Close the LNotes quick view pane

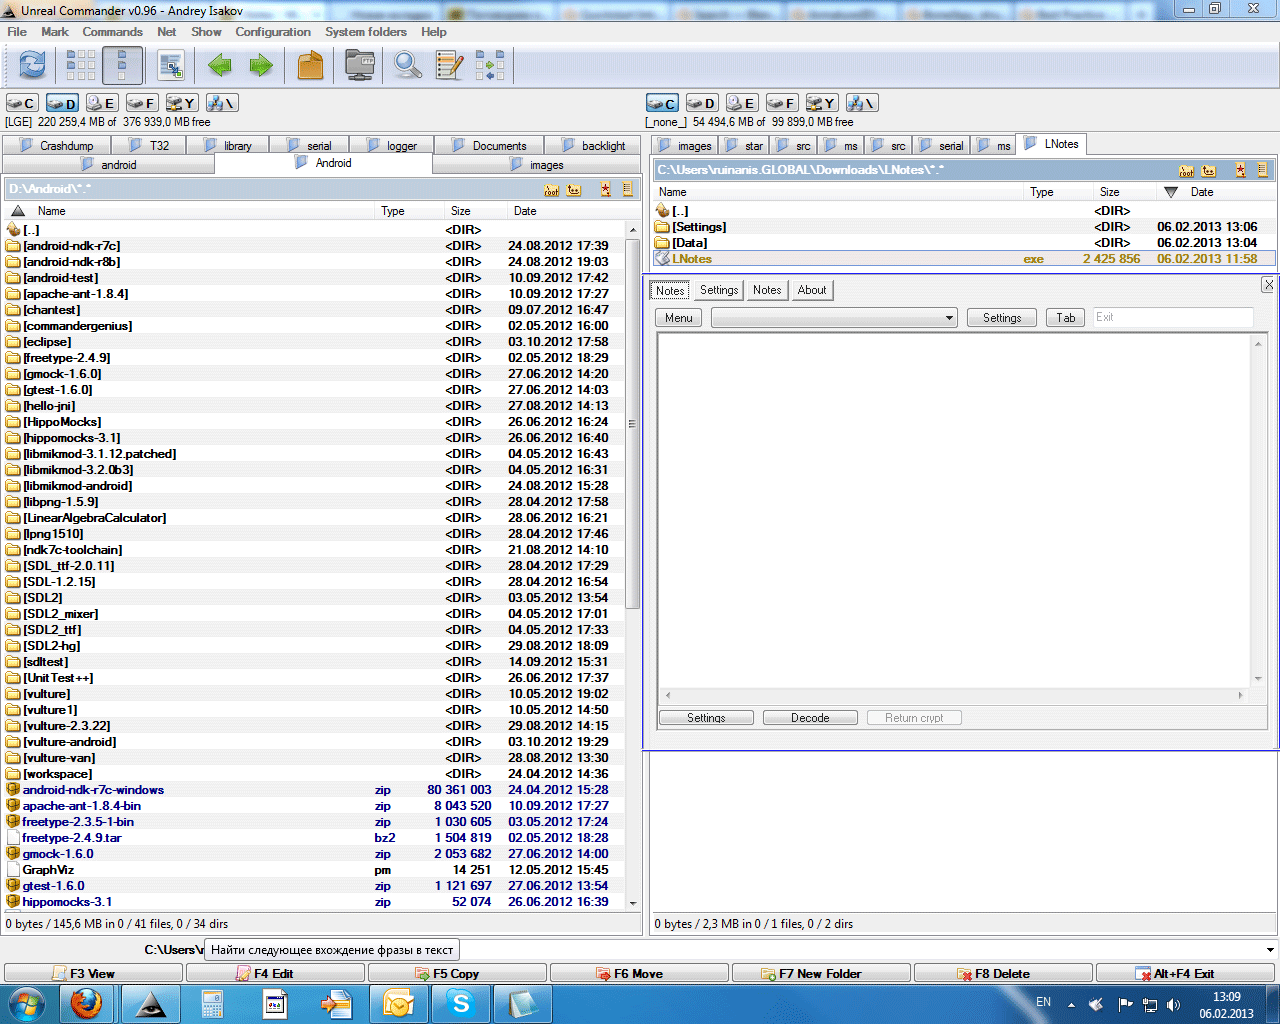pos(1268,285)
